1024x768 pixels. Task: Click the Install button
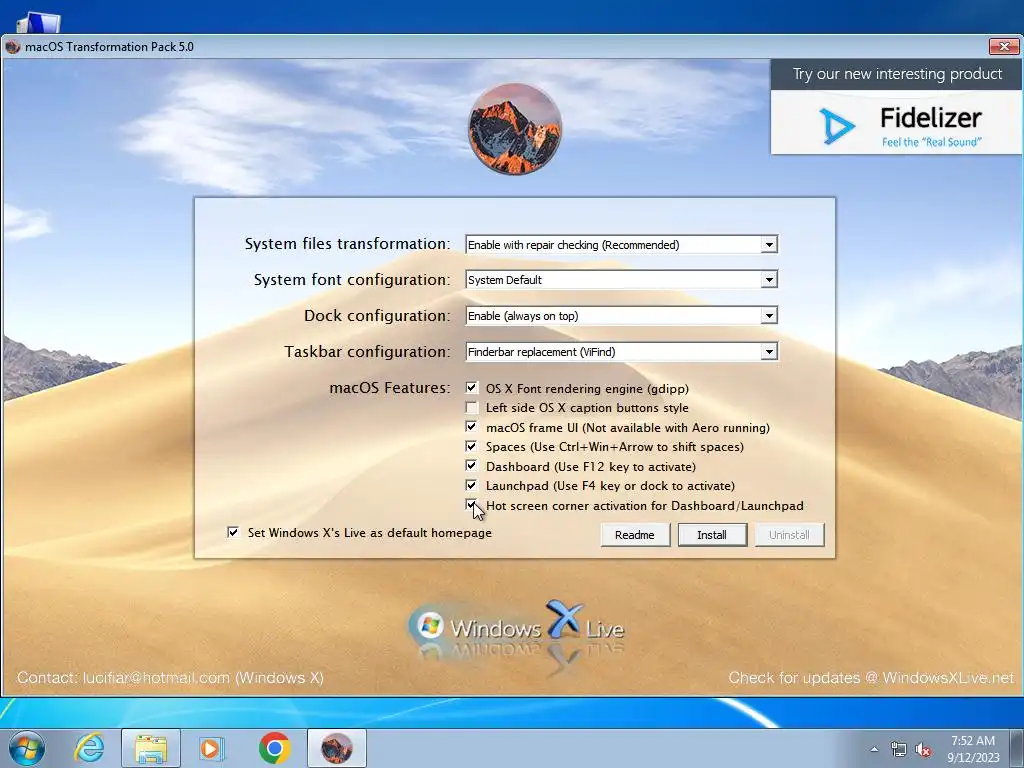[712, 535]
